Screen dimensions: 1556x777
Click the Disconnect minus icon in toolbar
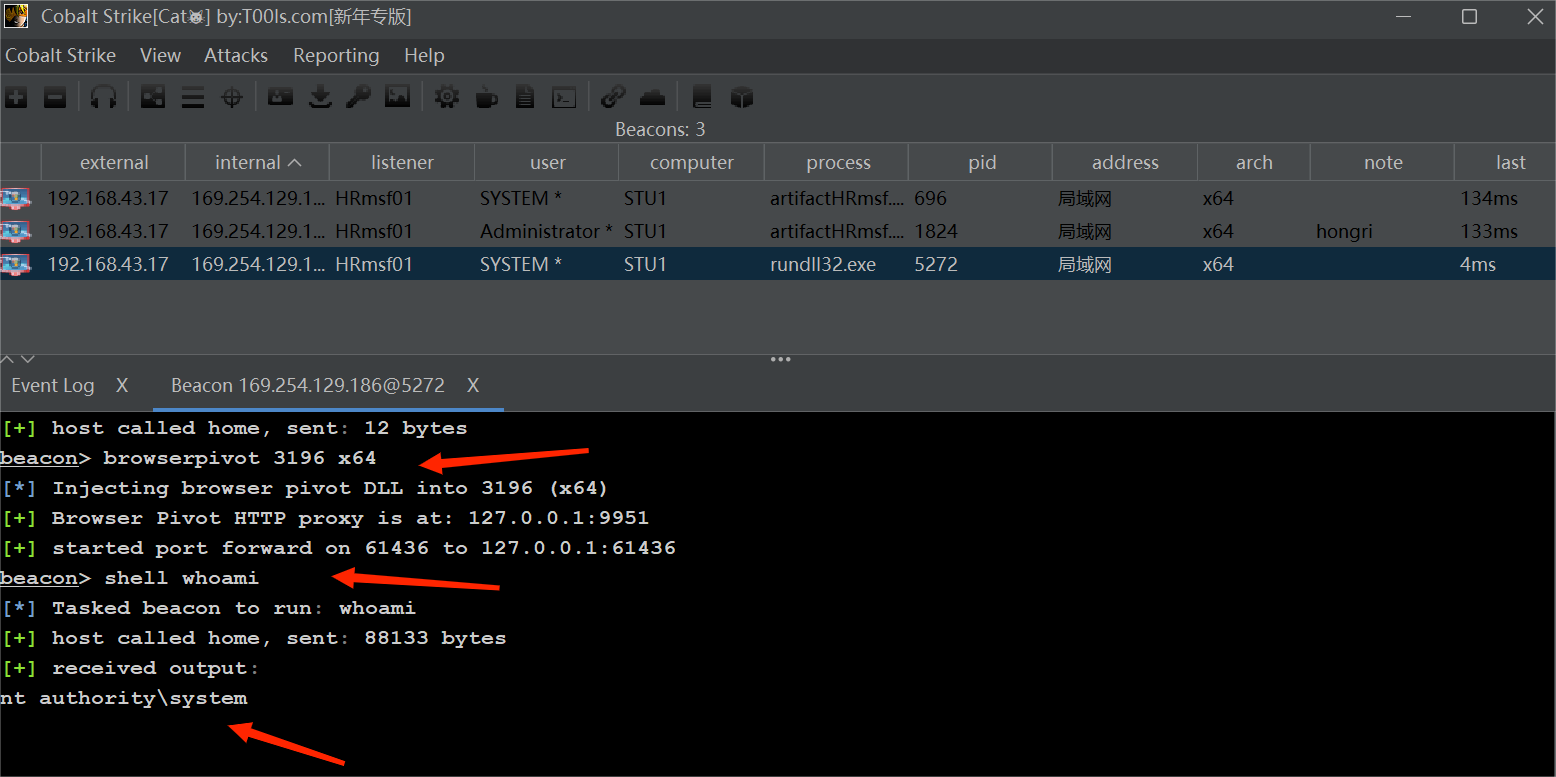[x=55, y=97]
